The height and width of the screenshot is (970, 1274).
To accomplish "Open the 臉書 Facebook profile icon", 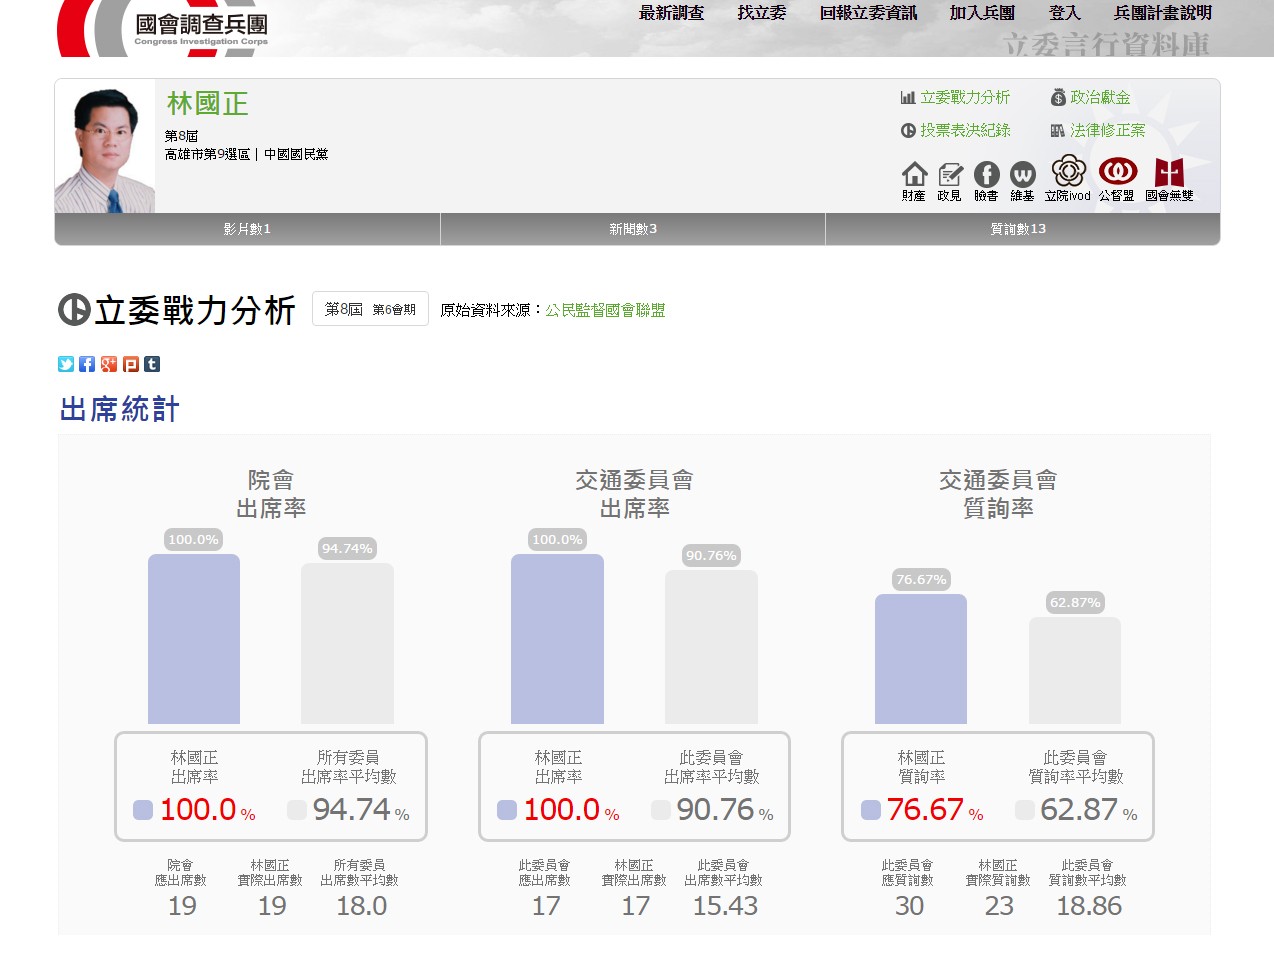I will pos(986,175).
